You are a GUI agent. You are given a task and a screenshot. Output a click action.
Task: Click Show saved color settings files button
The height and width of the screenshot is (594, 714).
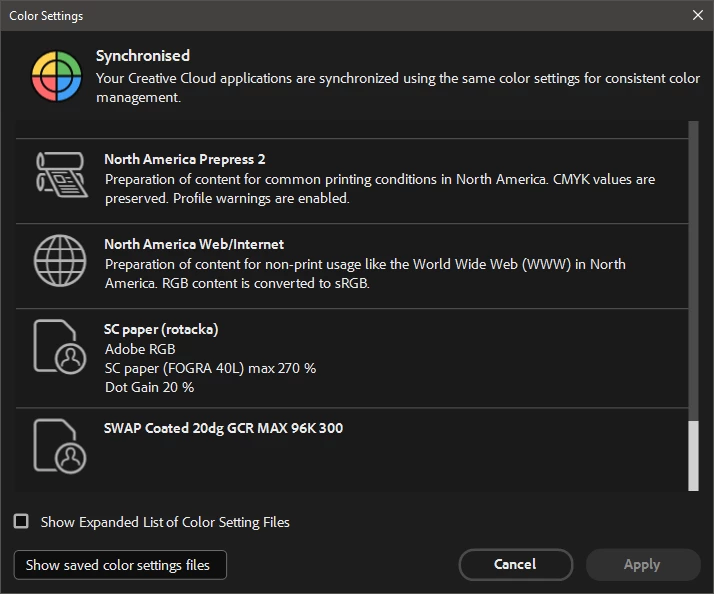(x=120, y=565)
